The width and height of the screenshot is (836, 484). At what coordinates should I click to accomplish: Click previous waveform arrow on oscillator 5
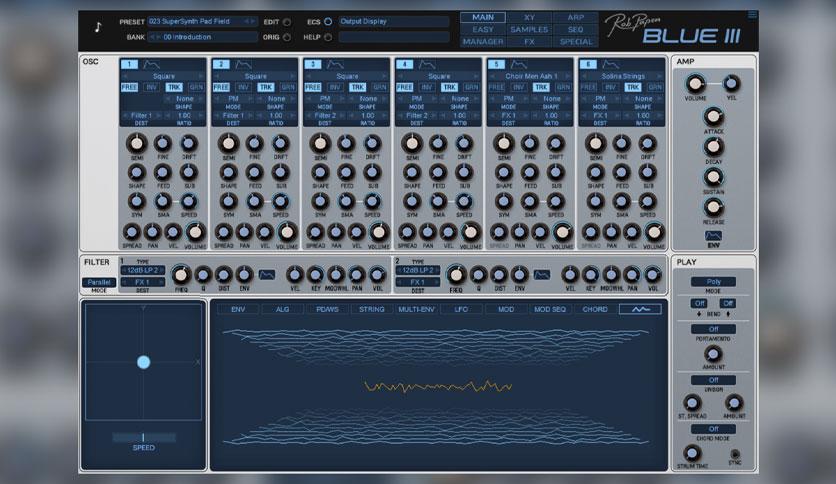click(492, 76)
